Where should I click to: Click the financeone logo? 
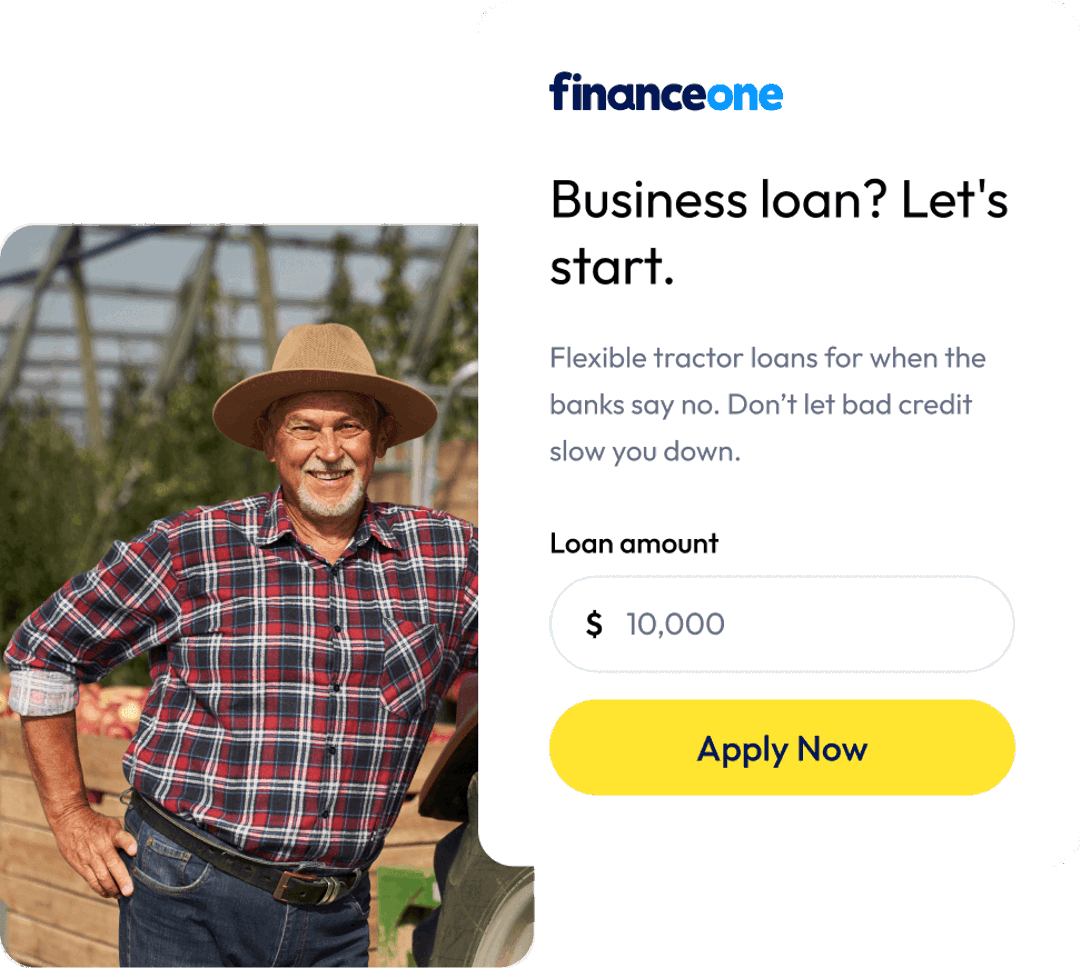tap(666, 94)
